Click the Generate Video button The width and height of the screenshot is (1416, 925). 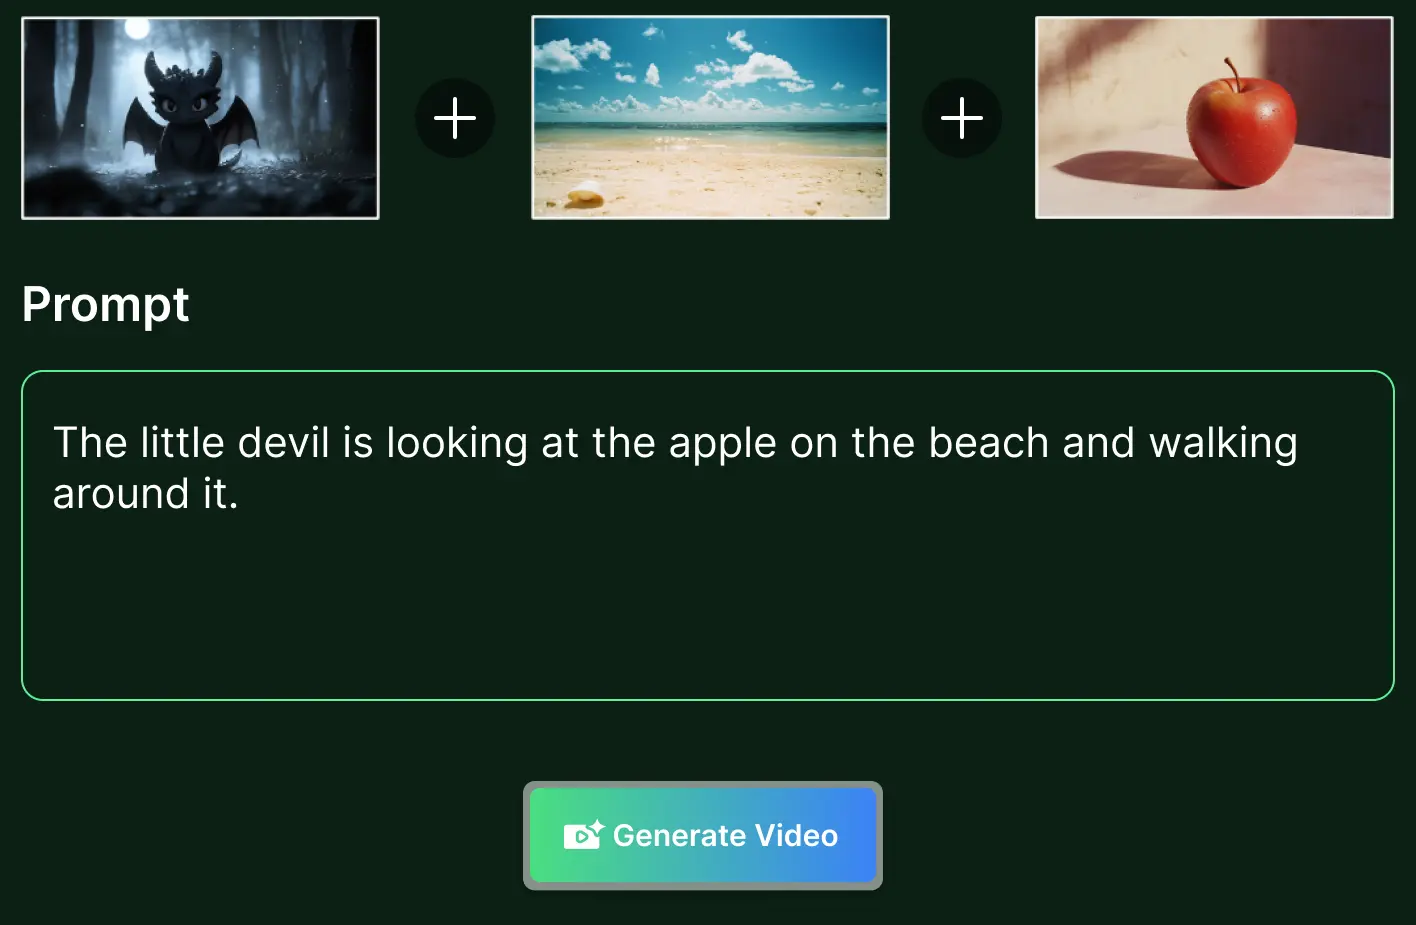(703, 835)
